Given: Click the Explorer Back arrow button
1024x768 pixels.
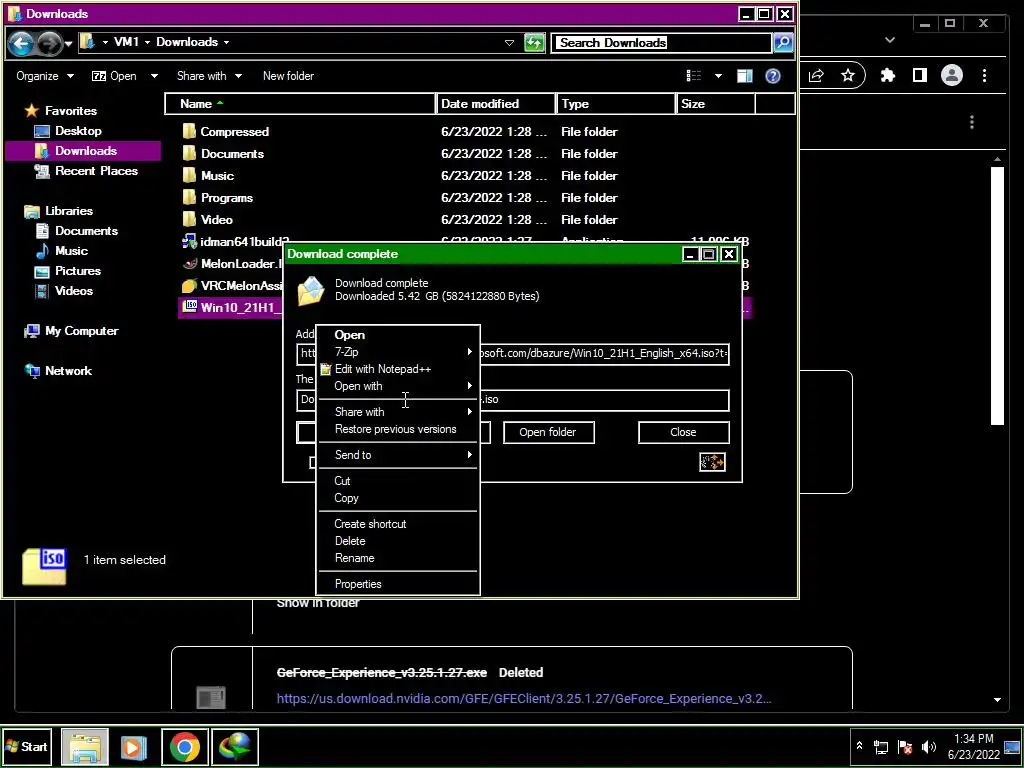Looking at the screenshot, I should (21, 43).
